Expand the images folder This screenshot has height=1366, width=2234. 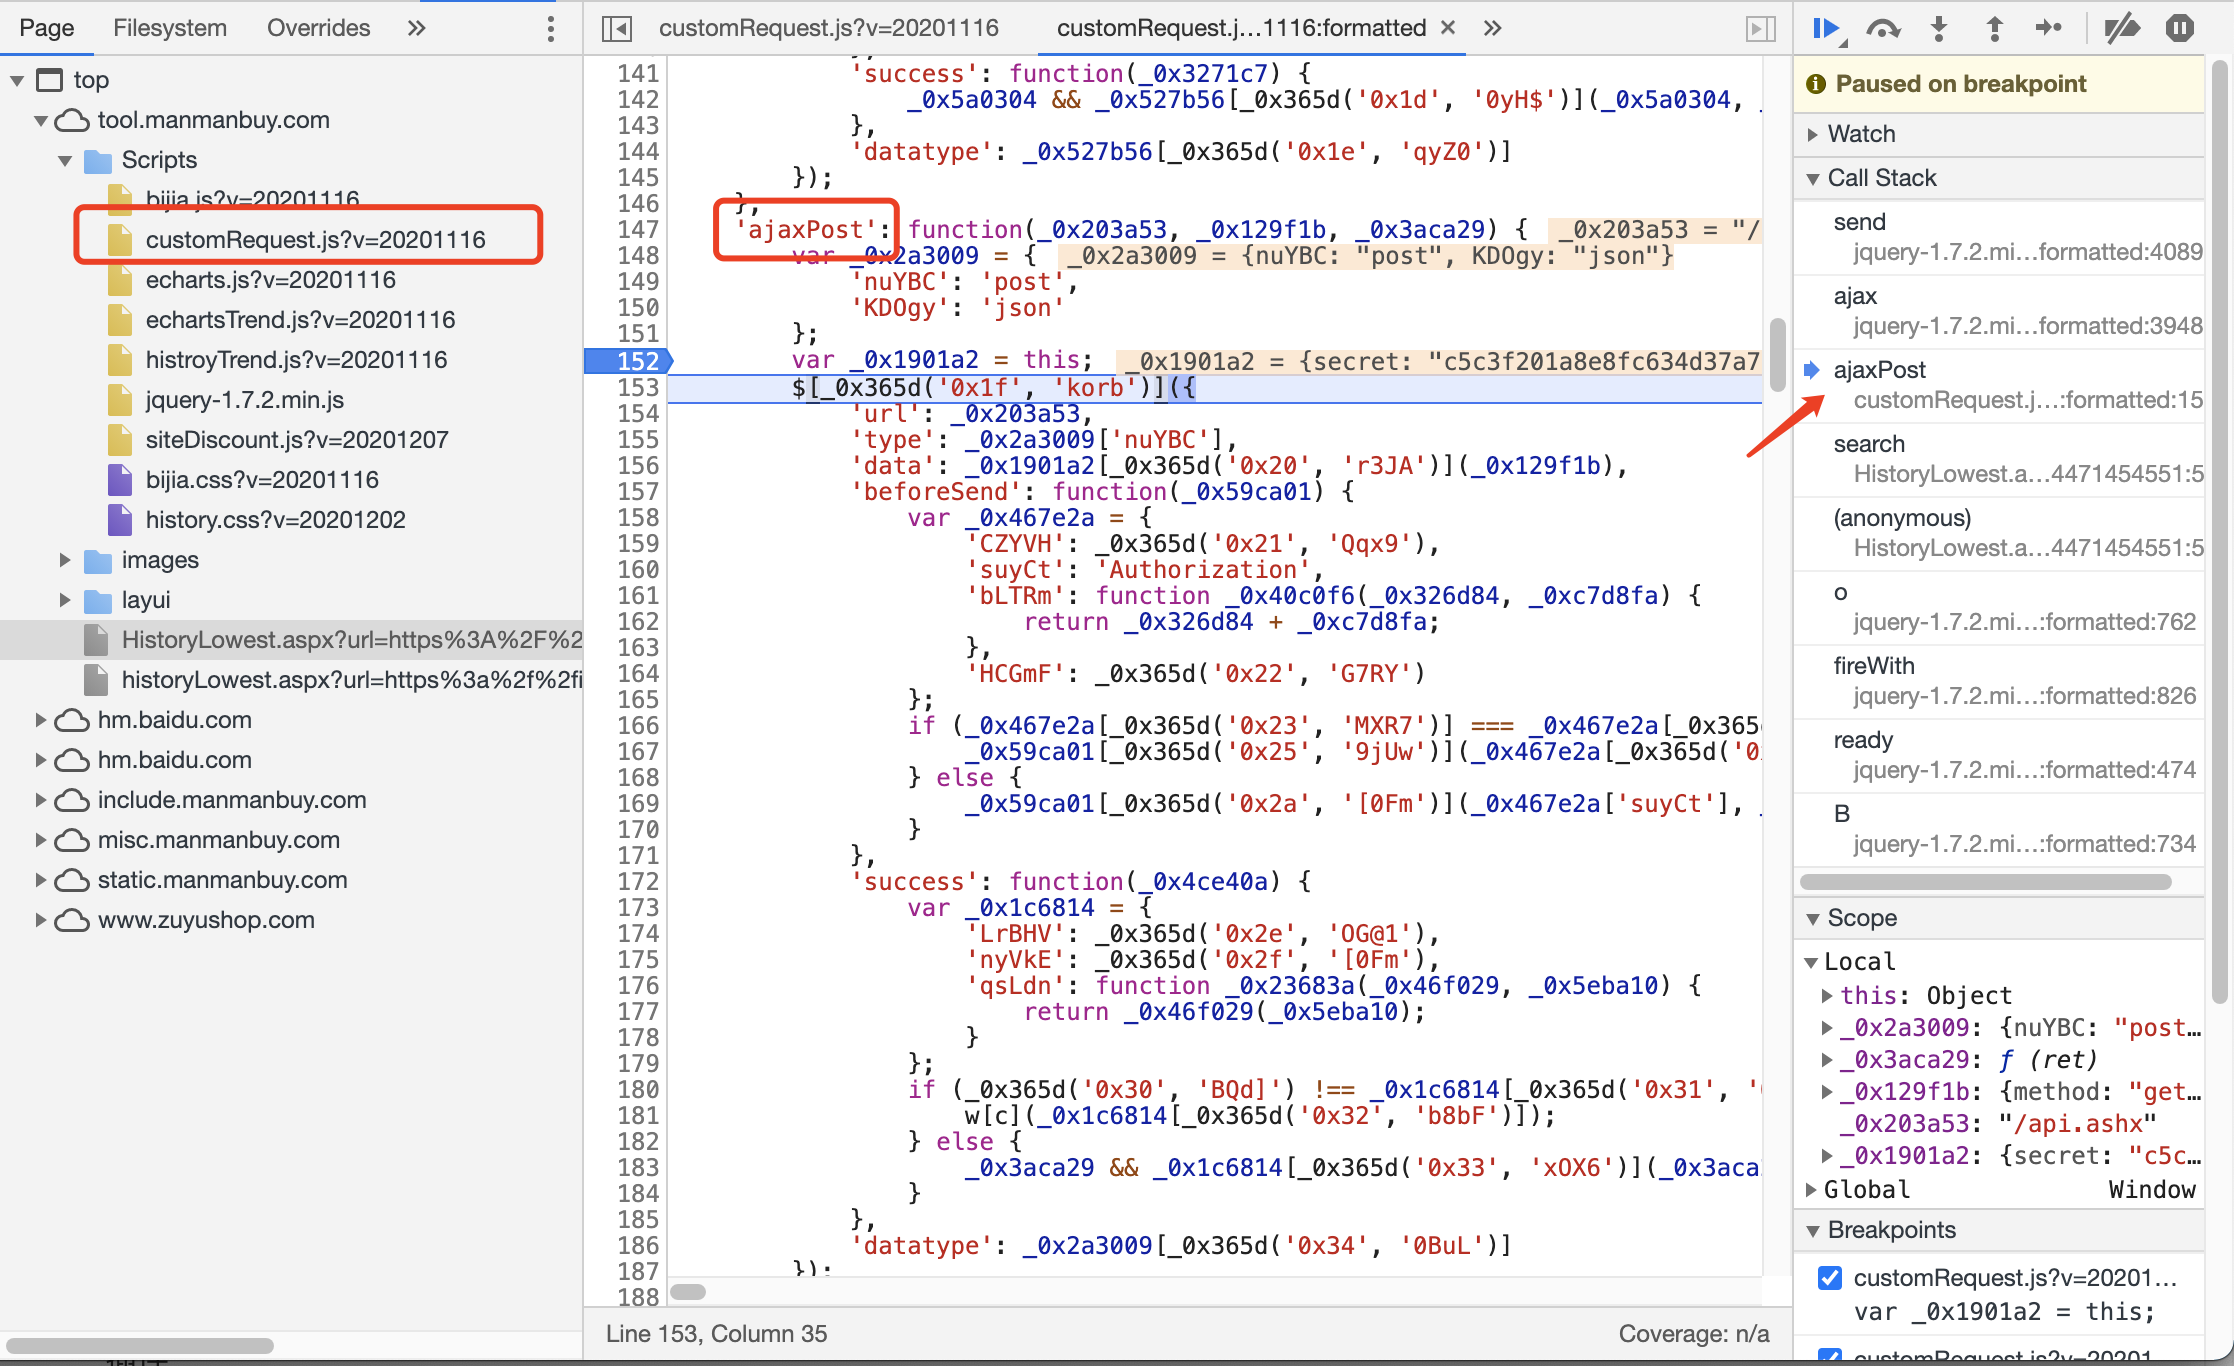65,560
